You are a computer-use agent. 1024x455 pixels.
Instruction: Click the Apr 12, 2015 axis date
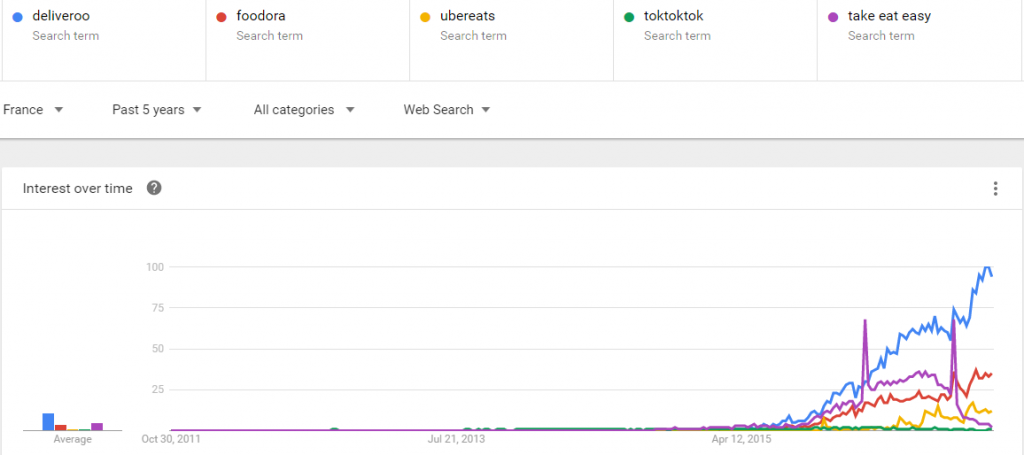741,438
